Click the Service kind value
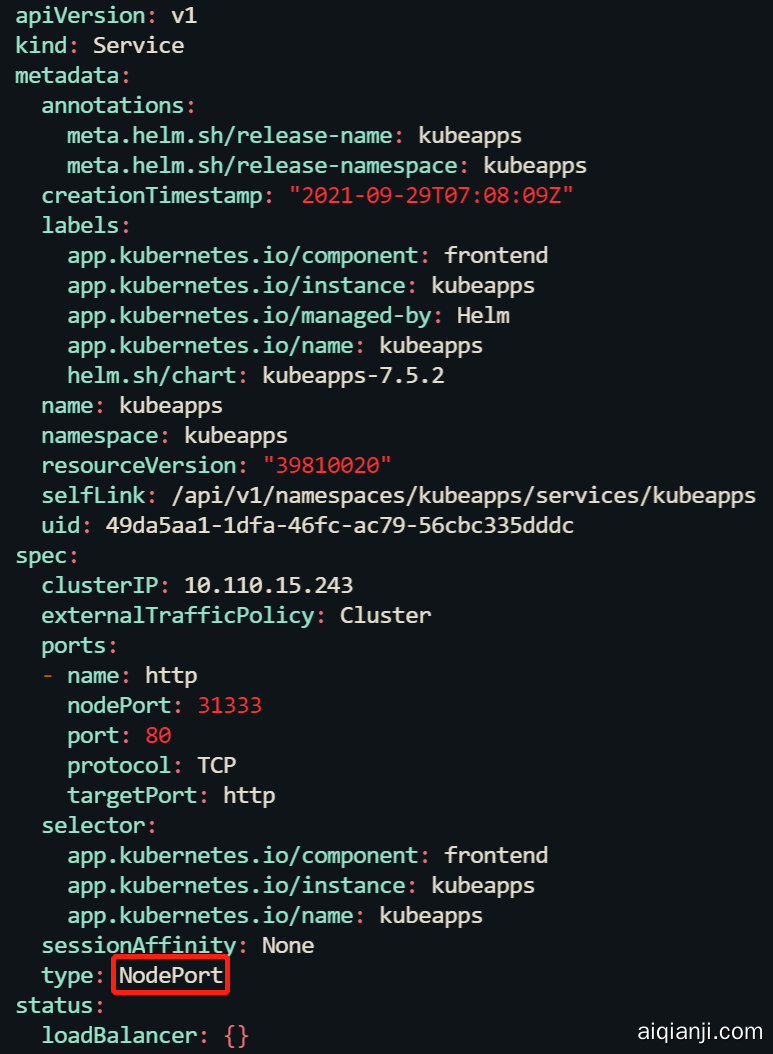 click(x=138, y=46)
